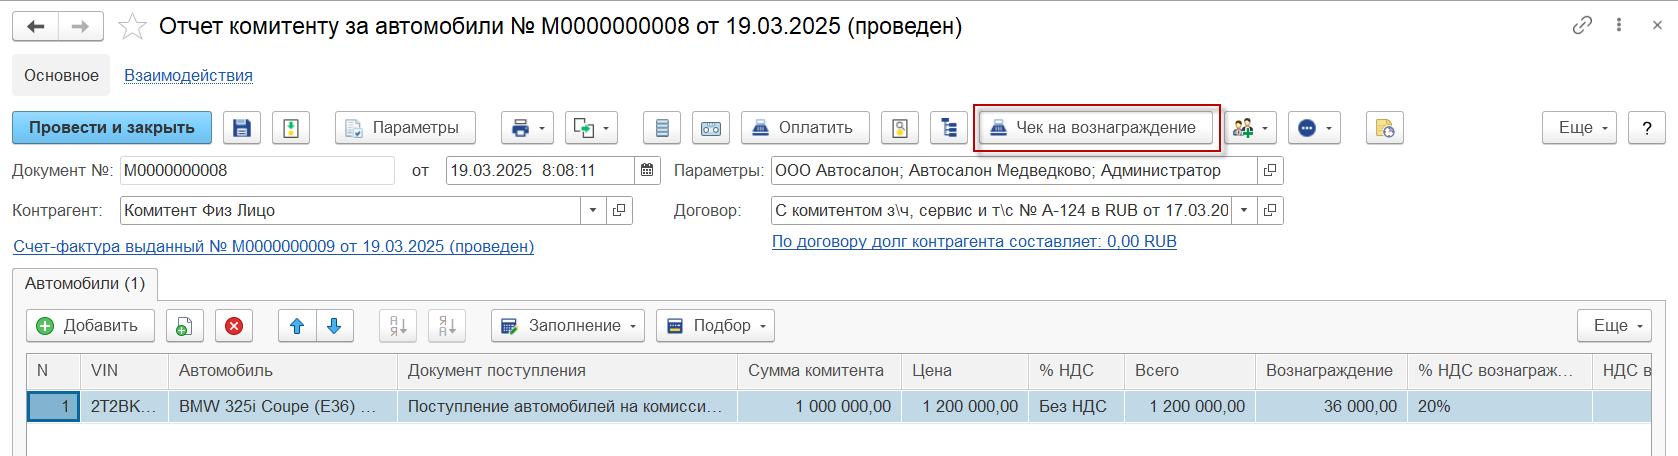Open the calendar picker next to date
This screenshot has width=1678, height=456.
[x=648, y=171]
